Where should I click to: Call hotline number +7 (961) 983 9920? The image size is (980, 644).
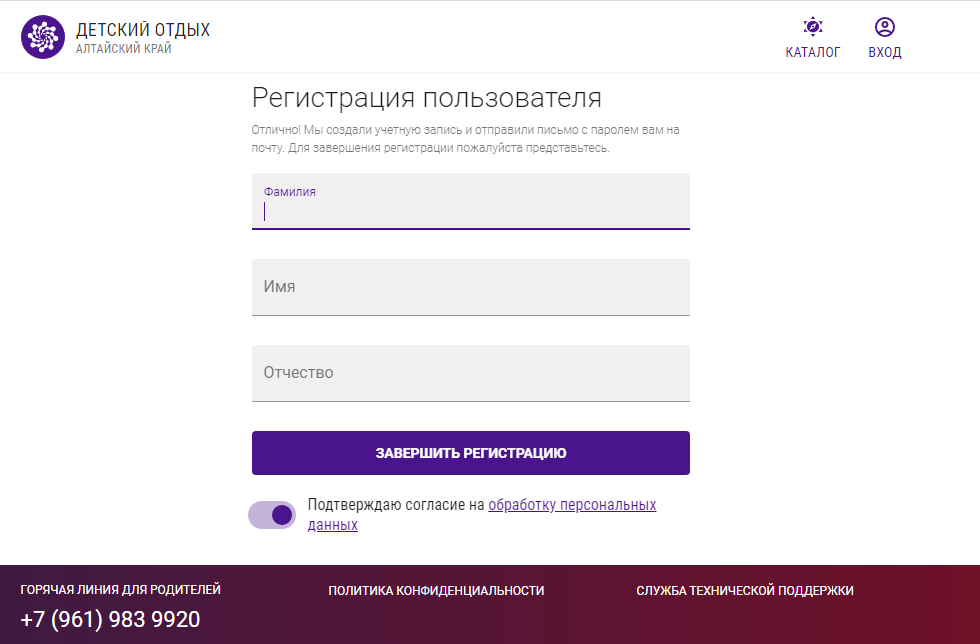(110, 619)
